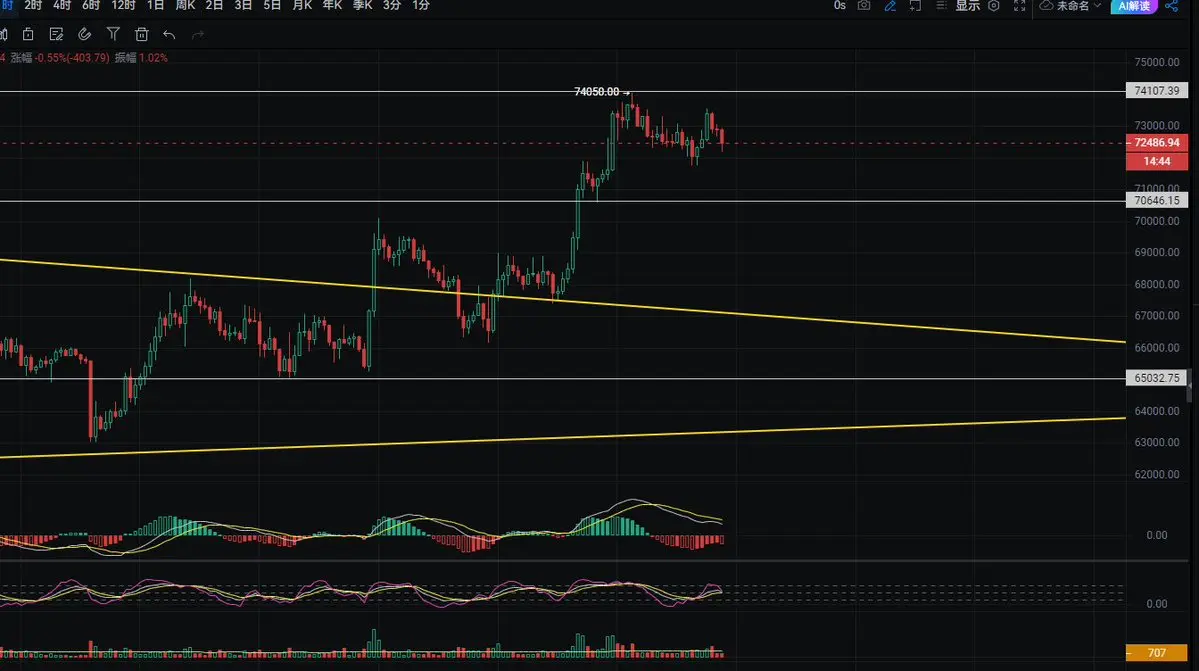Screen dimensions: 1199x671
Task: Share the chart via share icon
Action: coord(1172,5)
